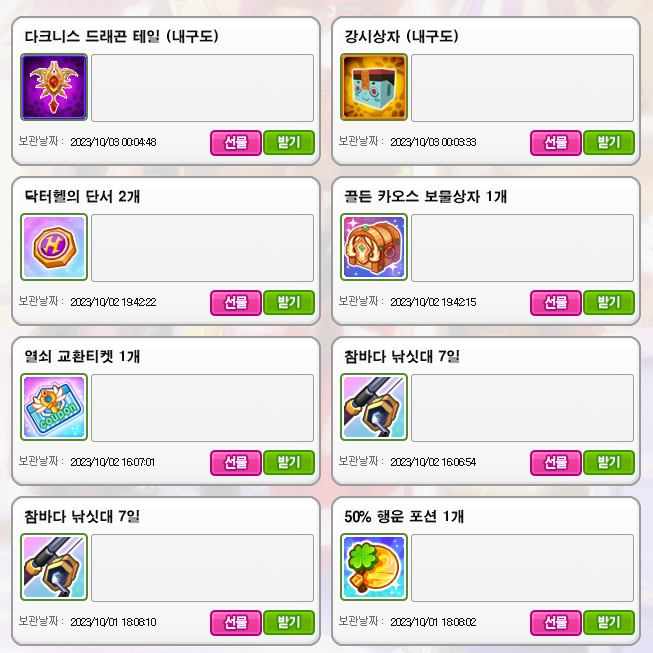Gift the 참바다 낚싯대 stored 2023/10/02

556,463
